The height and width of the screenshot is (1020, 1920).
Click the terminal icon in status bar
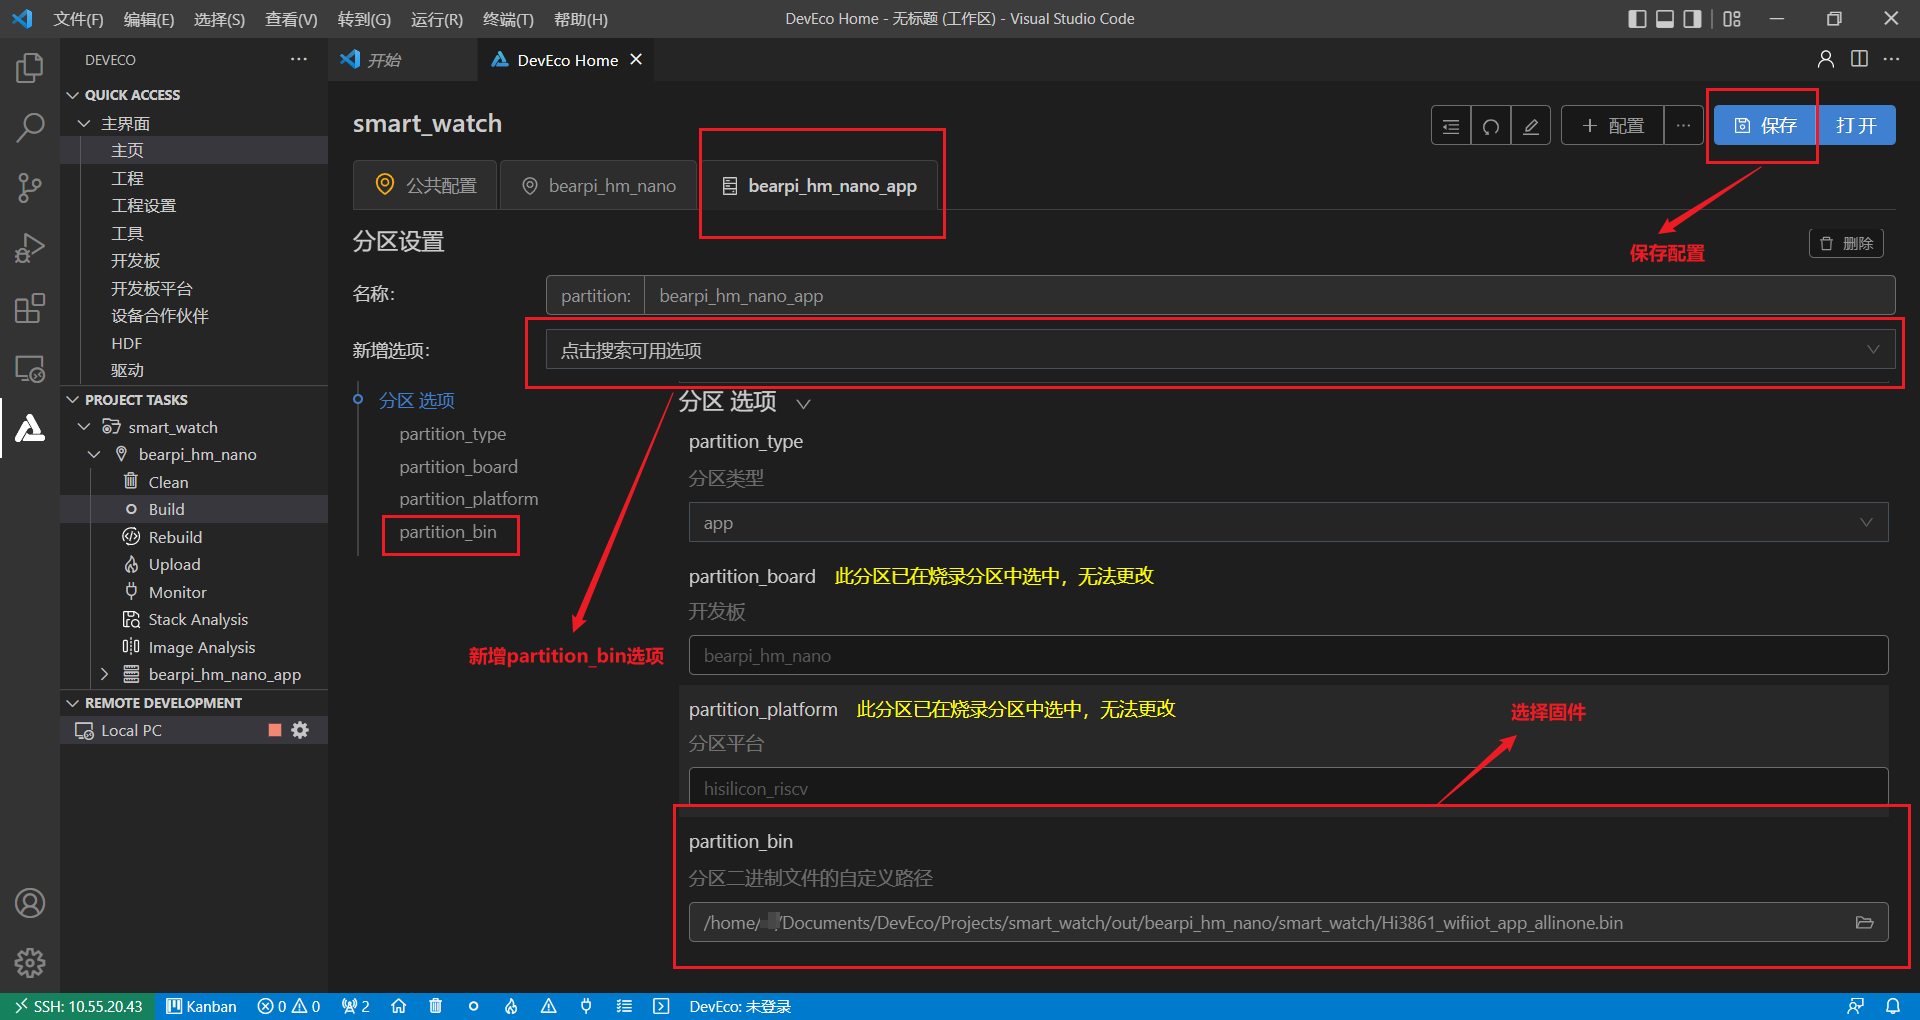tap(661, 1006)
